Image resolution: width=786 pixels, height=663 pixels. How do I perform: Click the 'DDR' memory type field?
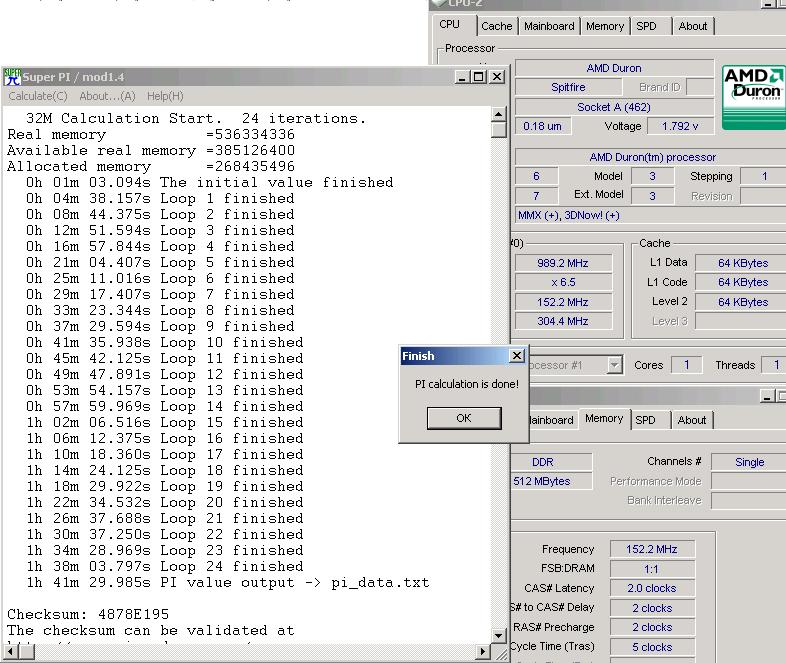(x=551, y=462)
